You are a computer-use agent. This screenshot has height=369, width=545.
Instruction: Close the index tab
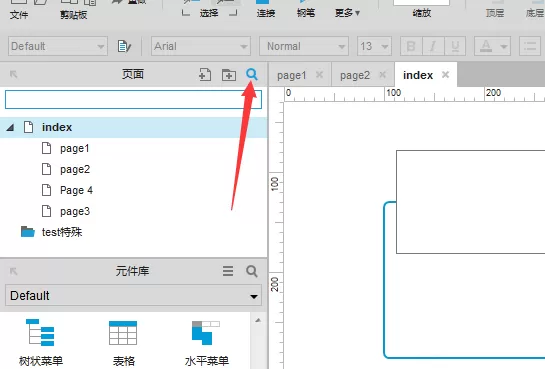445,75
